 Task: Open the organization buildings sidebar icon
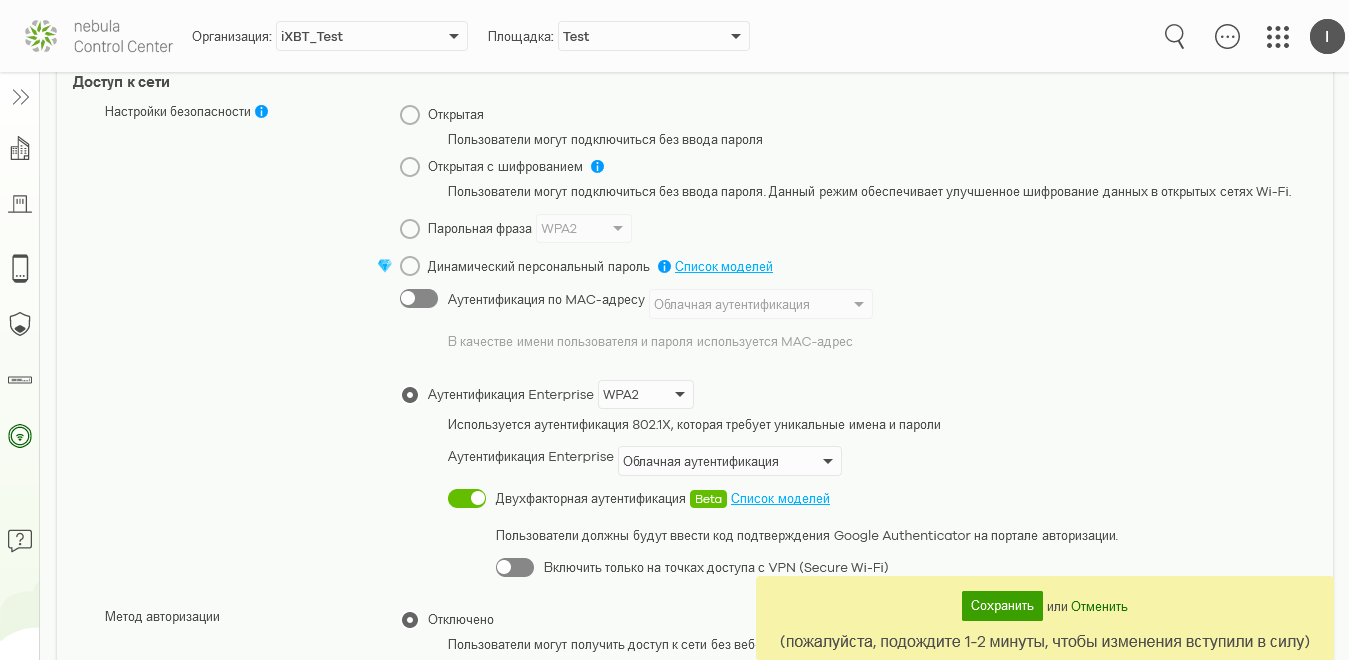coord(20,150)
